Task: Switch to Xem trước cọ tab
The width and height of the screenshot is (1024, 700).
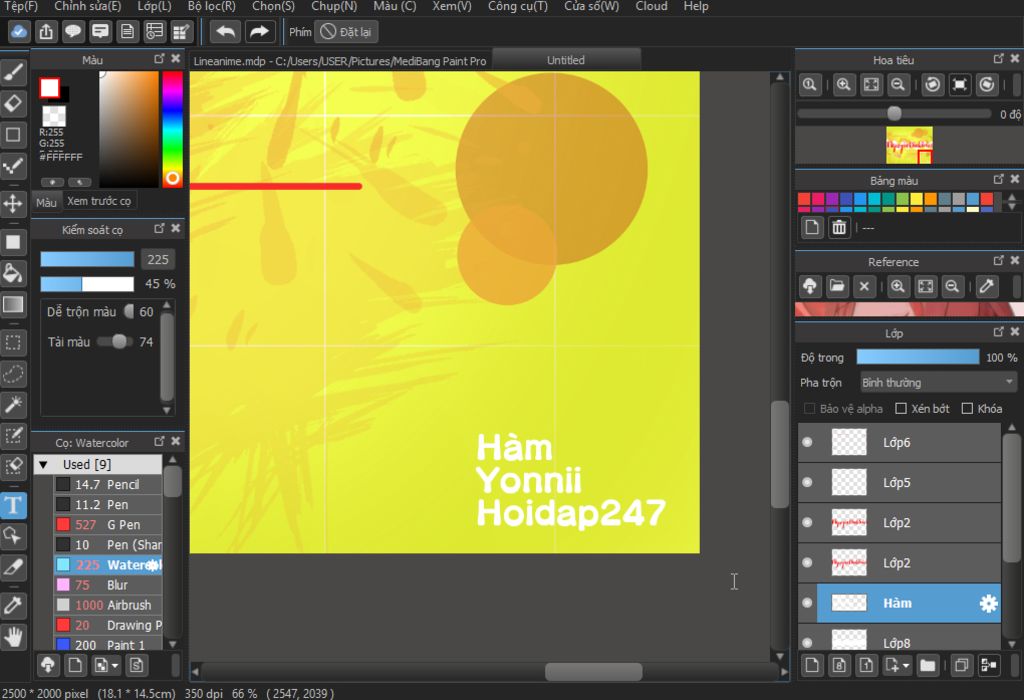Action: tap(99, 201)
